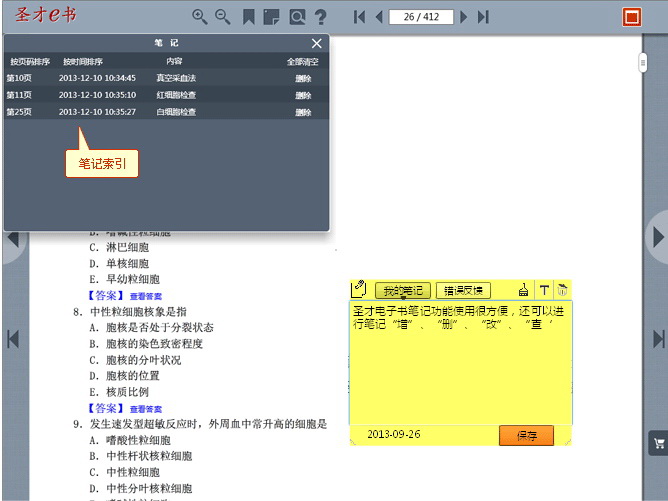Open the note titled 红细胞检查
Viewport: 668px width, 501px height.
coord(176,95)
